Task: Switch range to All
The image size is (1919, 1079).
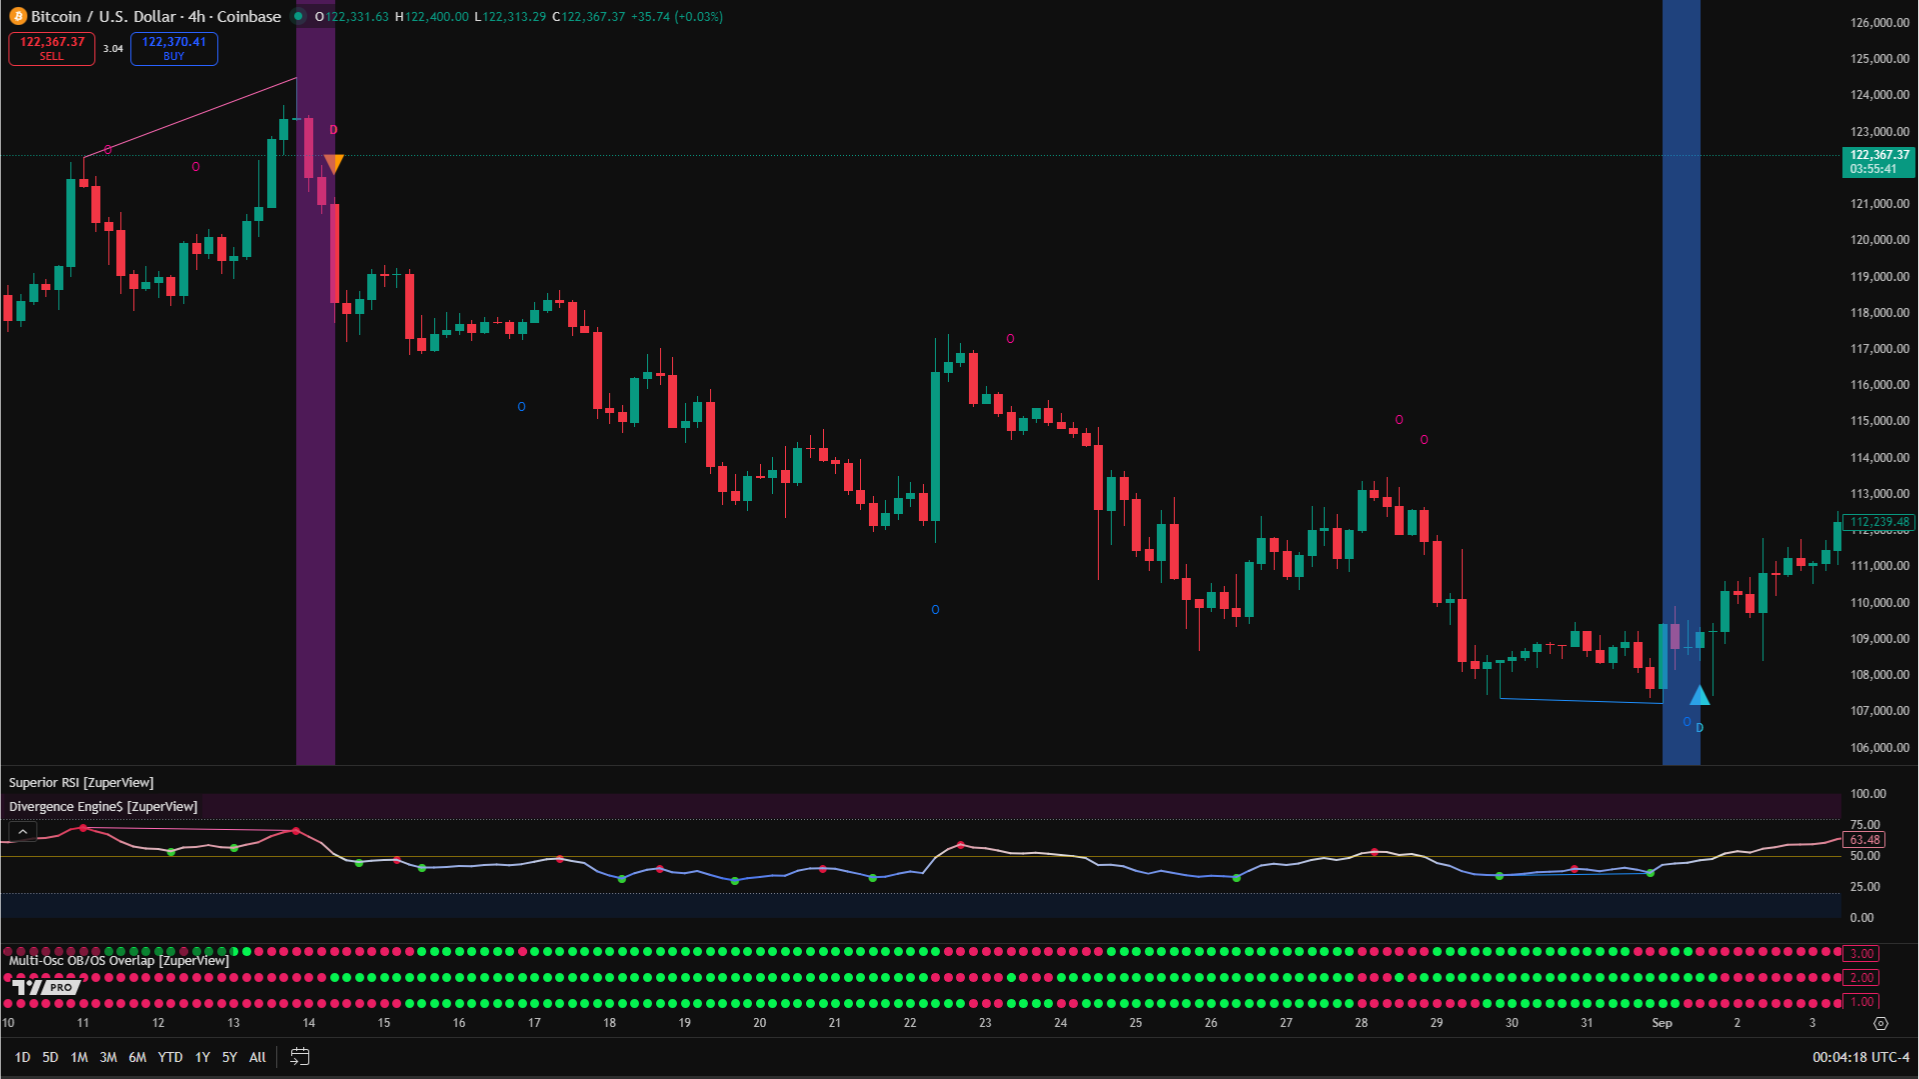Action: [257, 1057]
